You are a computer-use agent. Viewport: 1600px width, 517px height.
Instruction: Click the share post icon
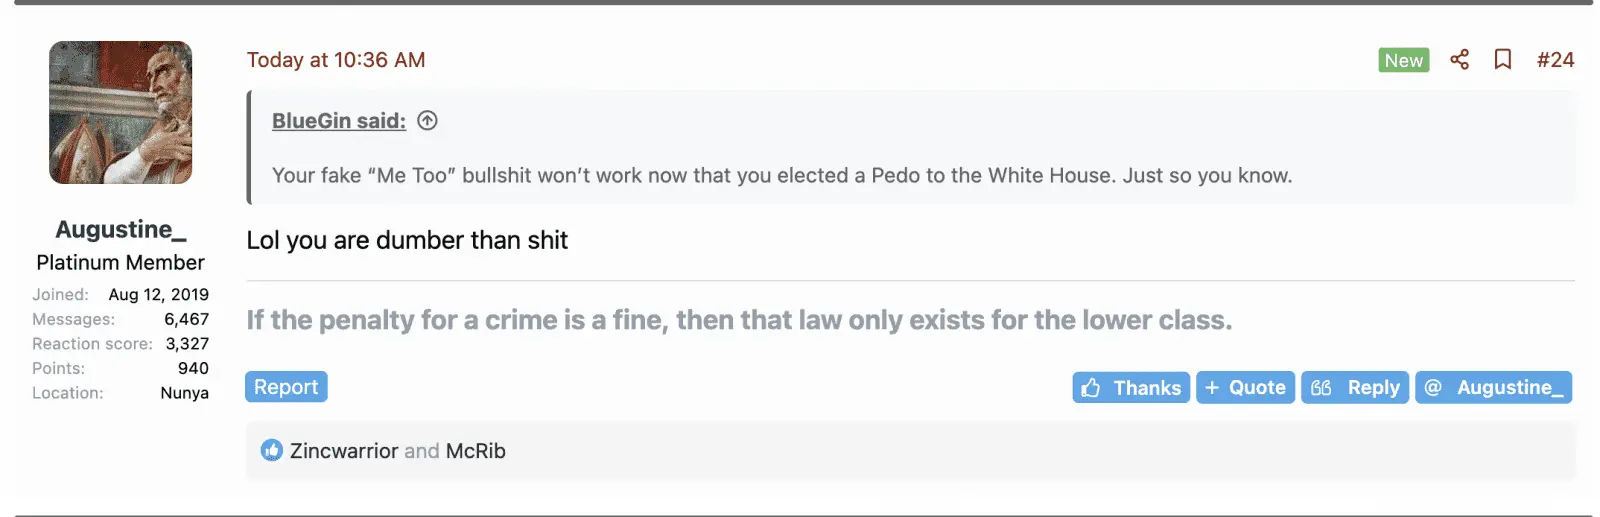[x=1459, y=60]
